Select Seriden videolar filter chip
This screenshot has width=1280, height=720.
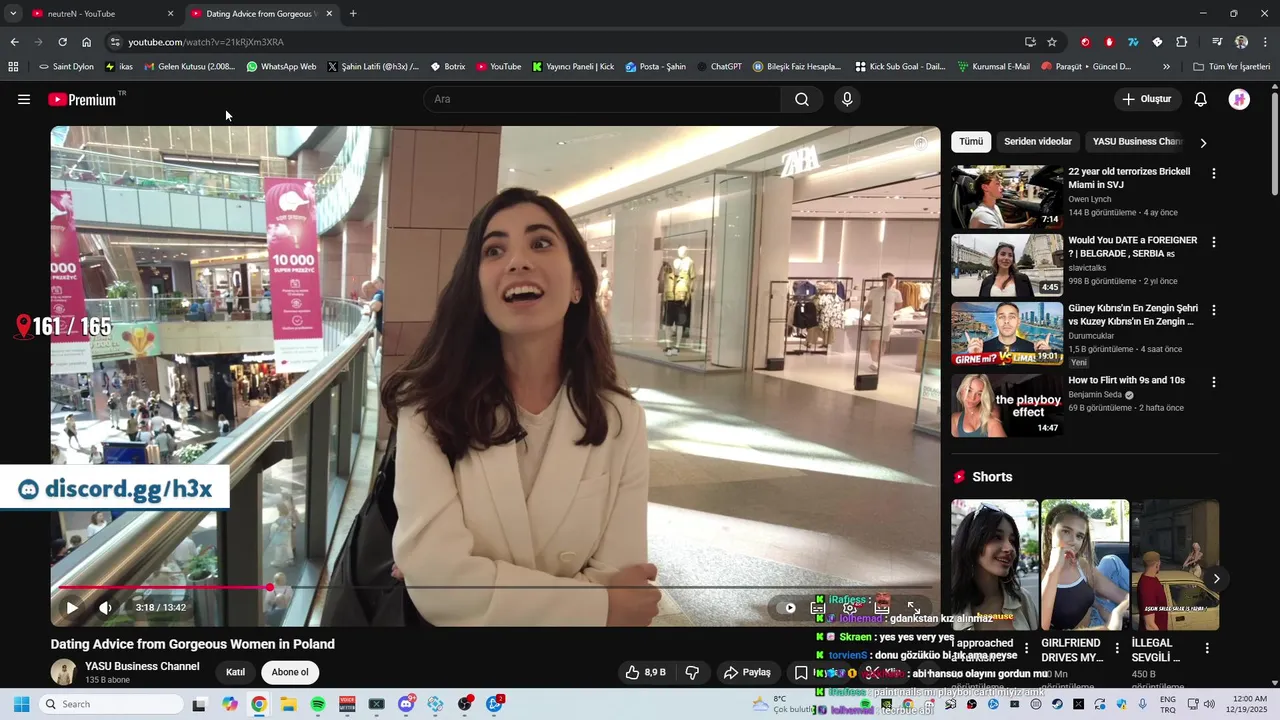pyautogui.click(x=1038, y=142)
